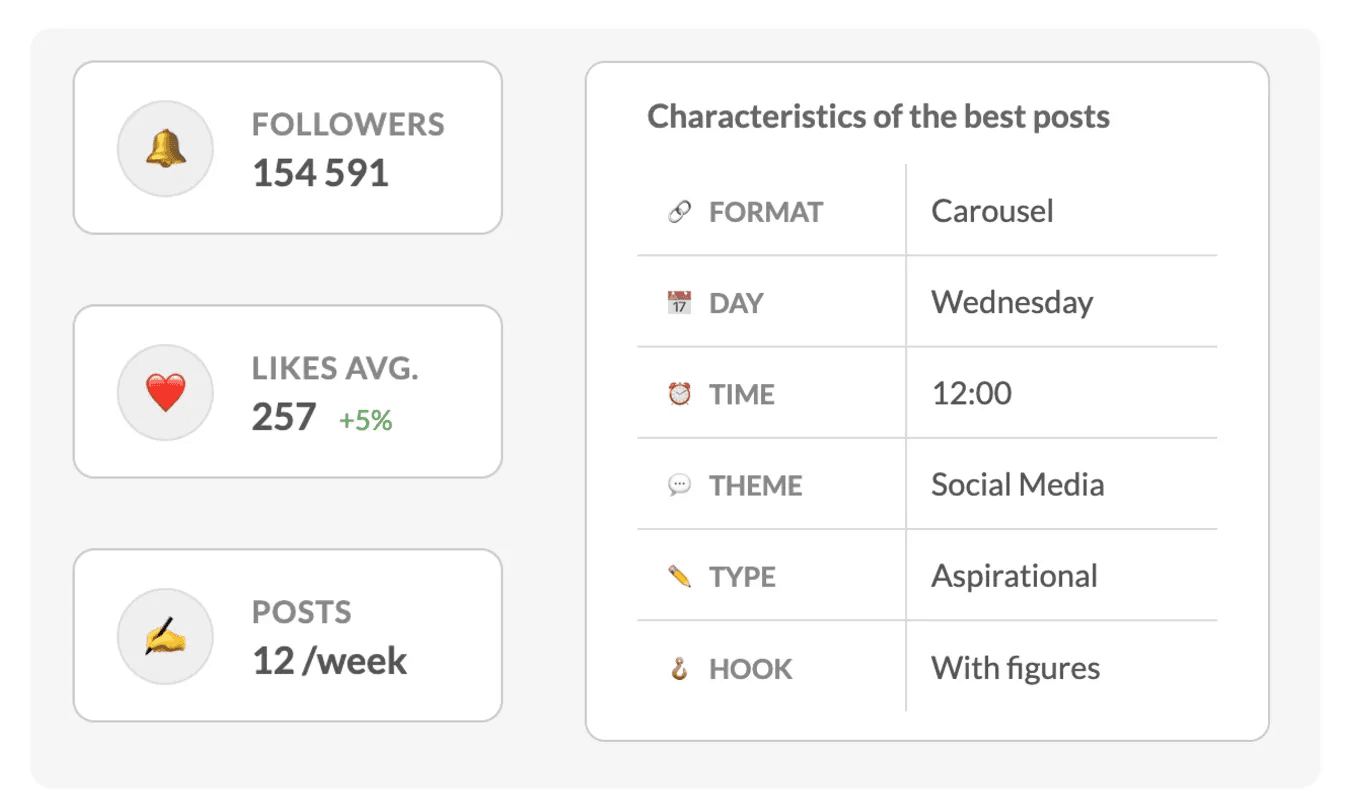Click the writing hand icon beside Posts

click(x=166, y=636)
